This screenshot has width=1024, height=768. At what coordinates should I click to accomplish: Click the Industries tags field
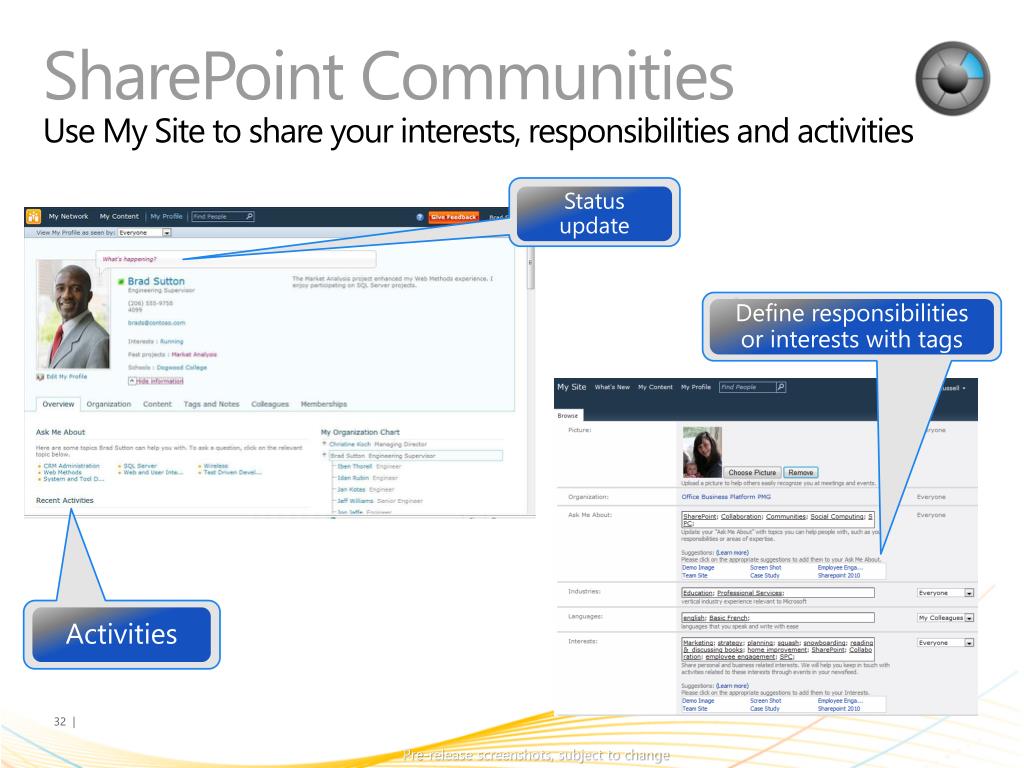pos(777,593)
